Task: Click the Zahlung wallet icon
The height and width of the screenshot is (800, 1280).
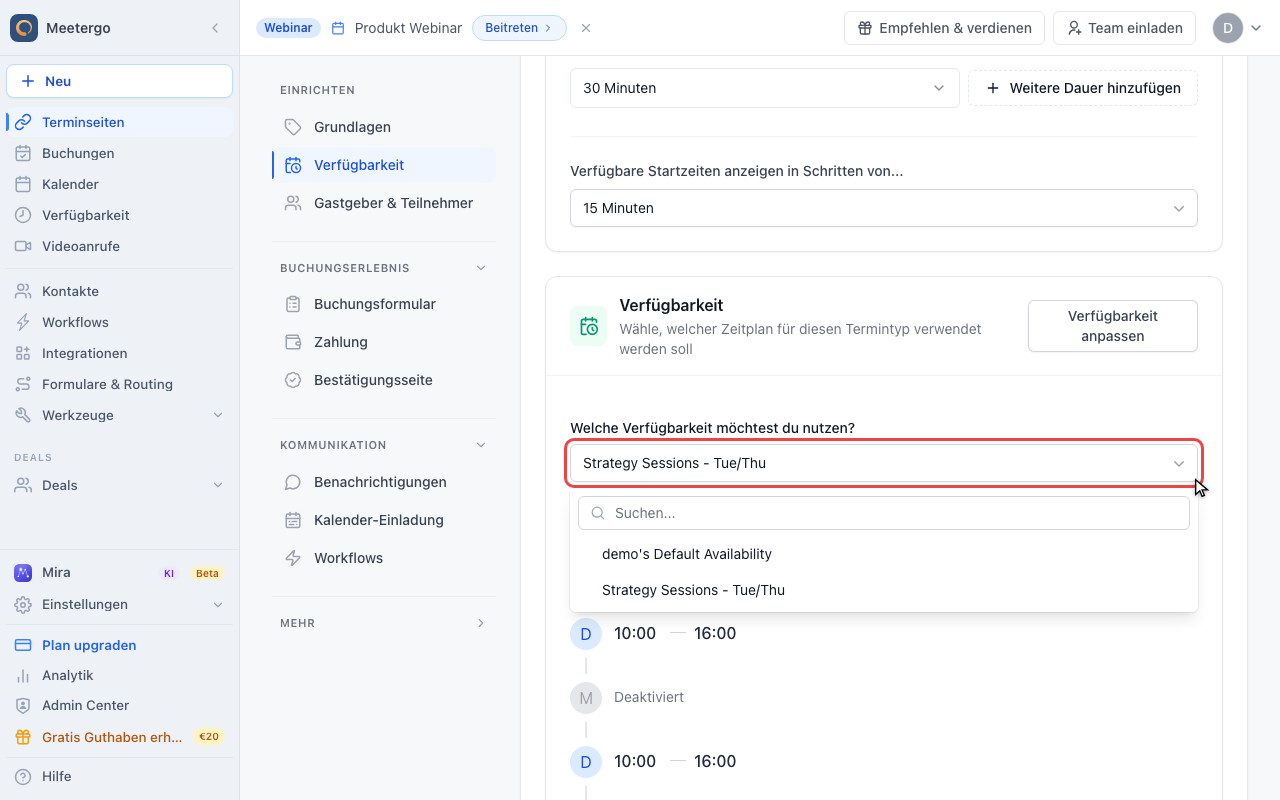Action: pos(293,342)
